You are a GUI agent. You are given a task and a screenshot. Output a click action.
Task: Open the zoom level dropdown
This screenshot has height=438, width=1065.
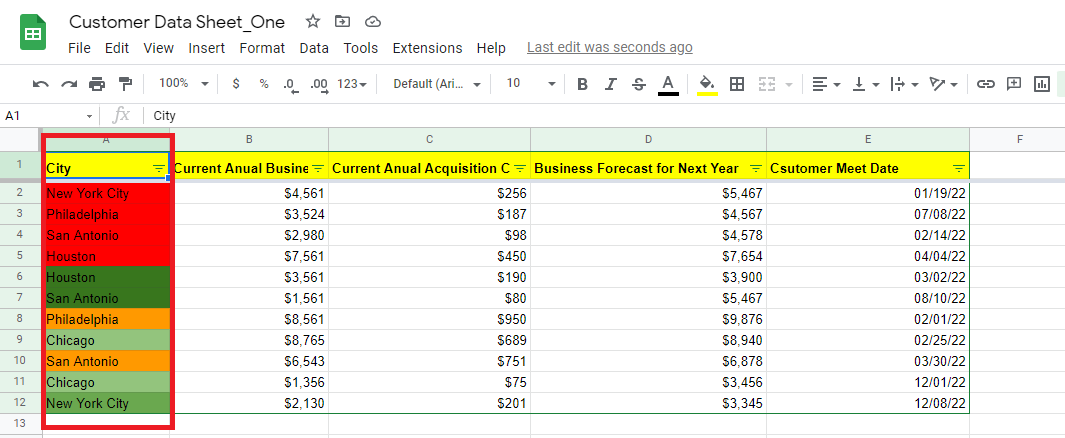(184, 84)
